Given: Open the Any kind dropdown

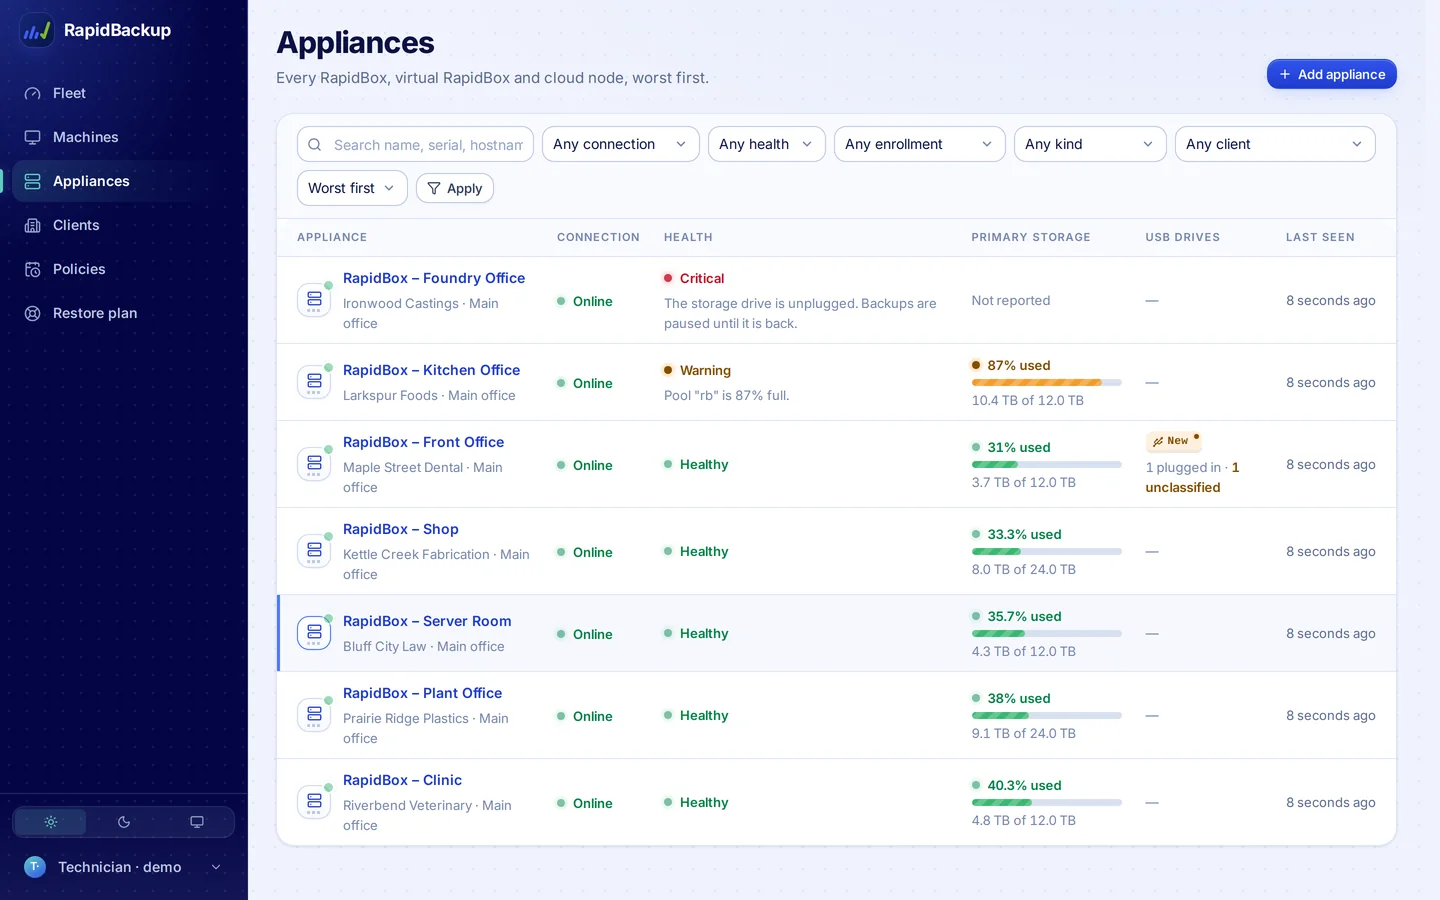Looking at the screenshot, I should pos(1090,144).
